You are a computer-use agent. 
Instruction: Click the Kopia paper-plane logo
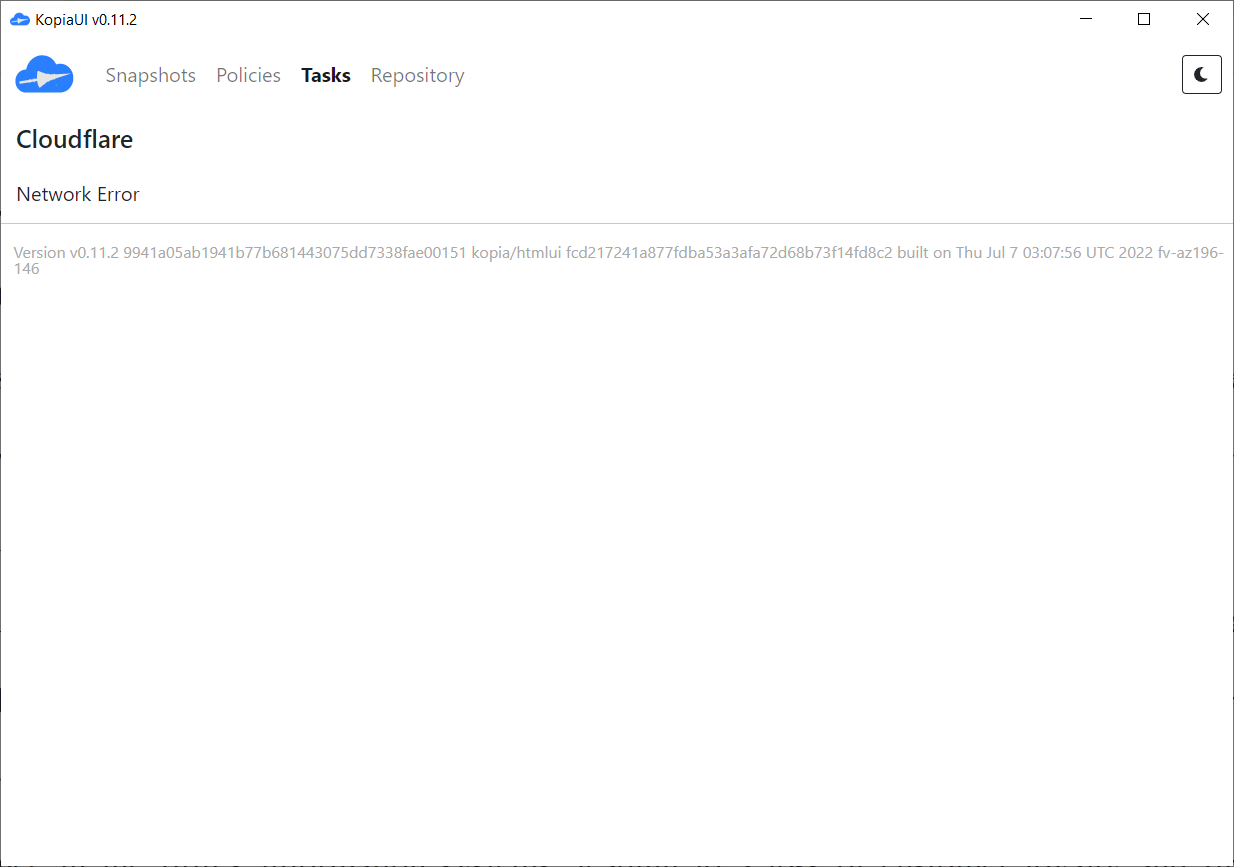point(44,74)
